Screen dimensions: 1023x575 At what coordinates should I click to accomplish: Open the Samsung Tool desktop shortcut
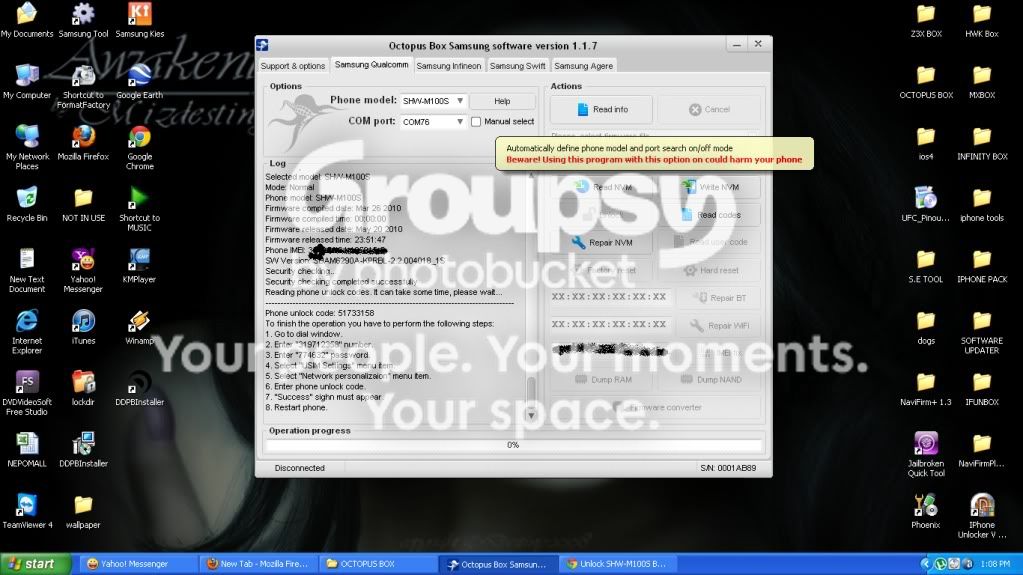83,20
